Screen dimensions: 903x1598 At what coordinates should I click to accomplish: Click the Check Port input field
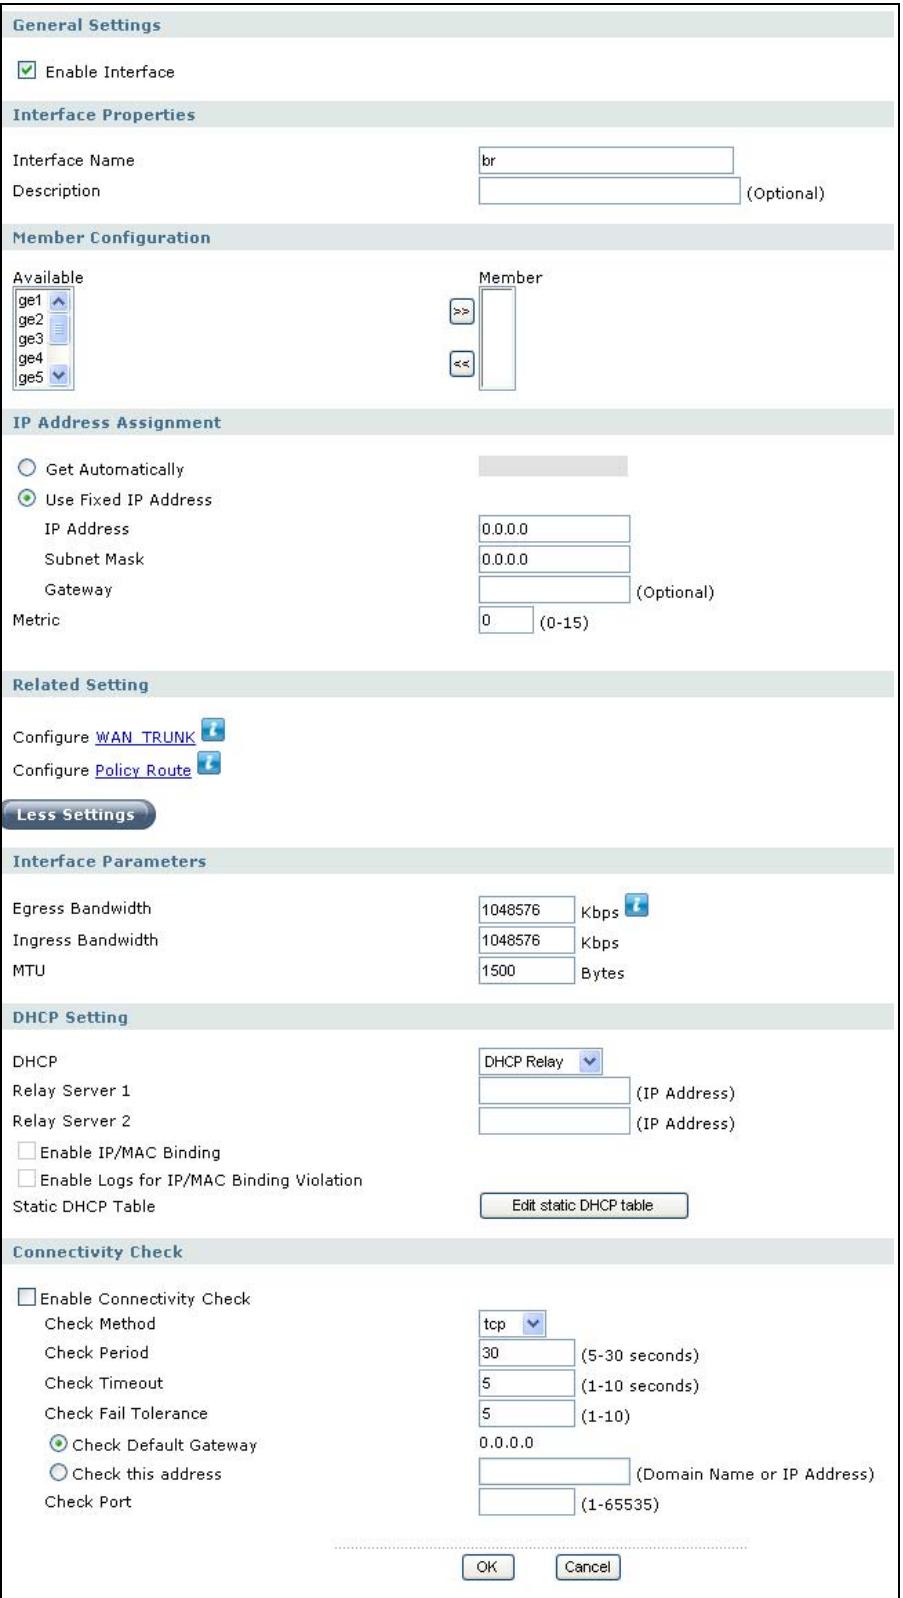tap(527, 1502)
